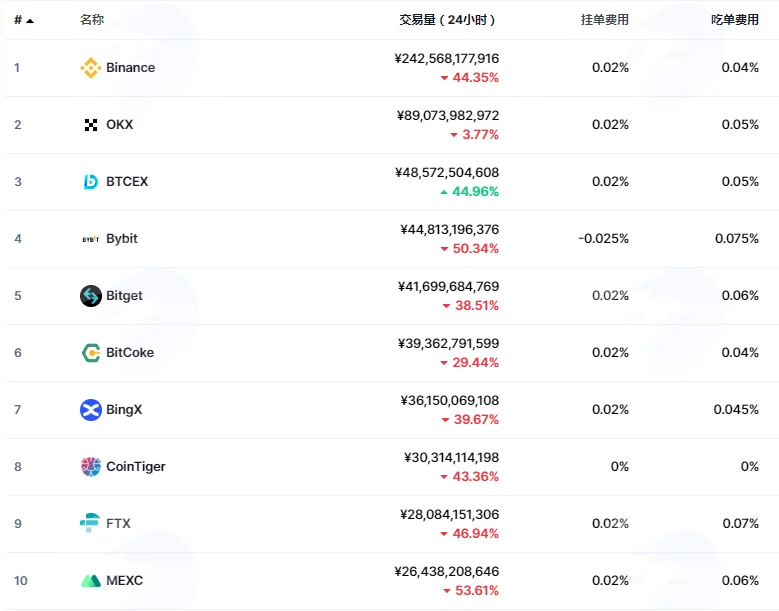Click Bybit taker fee 0.075%
The width and height of the screenshot is (779, 611).
click(737, 239)
